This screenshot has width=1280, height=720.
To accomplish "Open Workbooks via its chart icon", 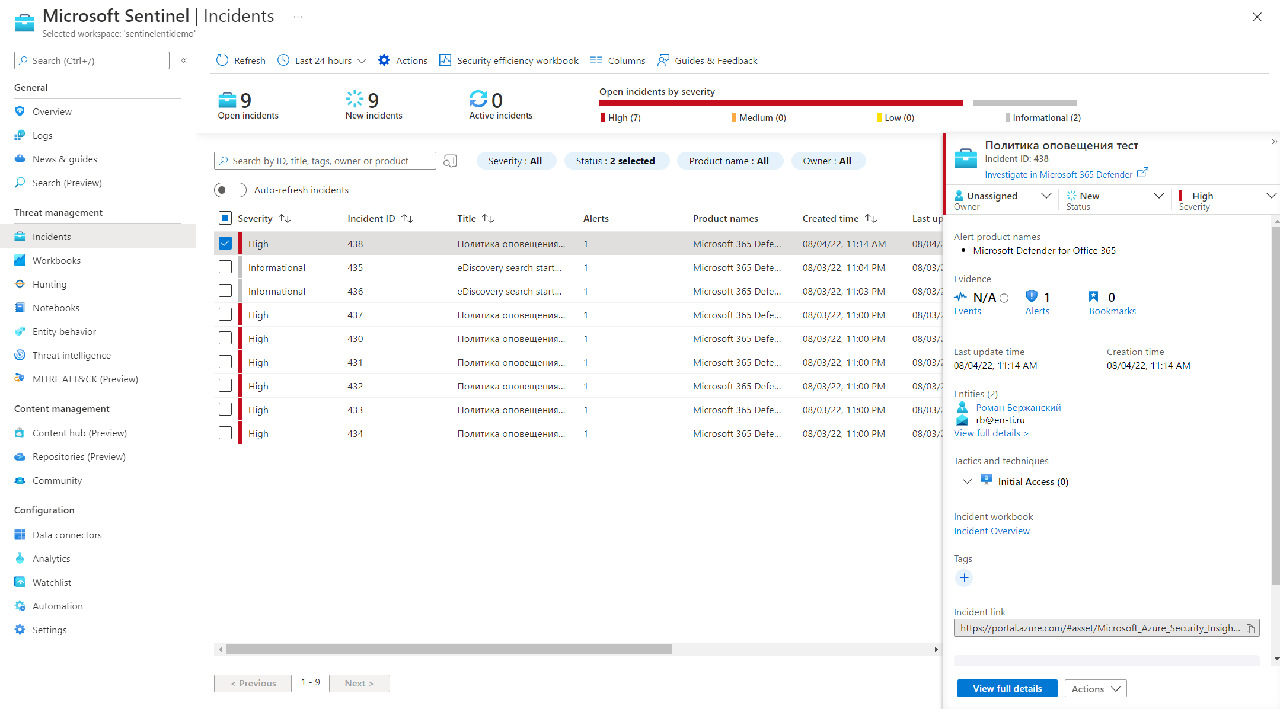I will pos(19,260).
